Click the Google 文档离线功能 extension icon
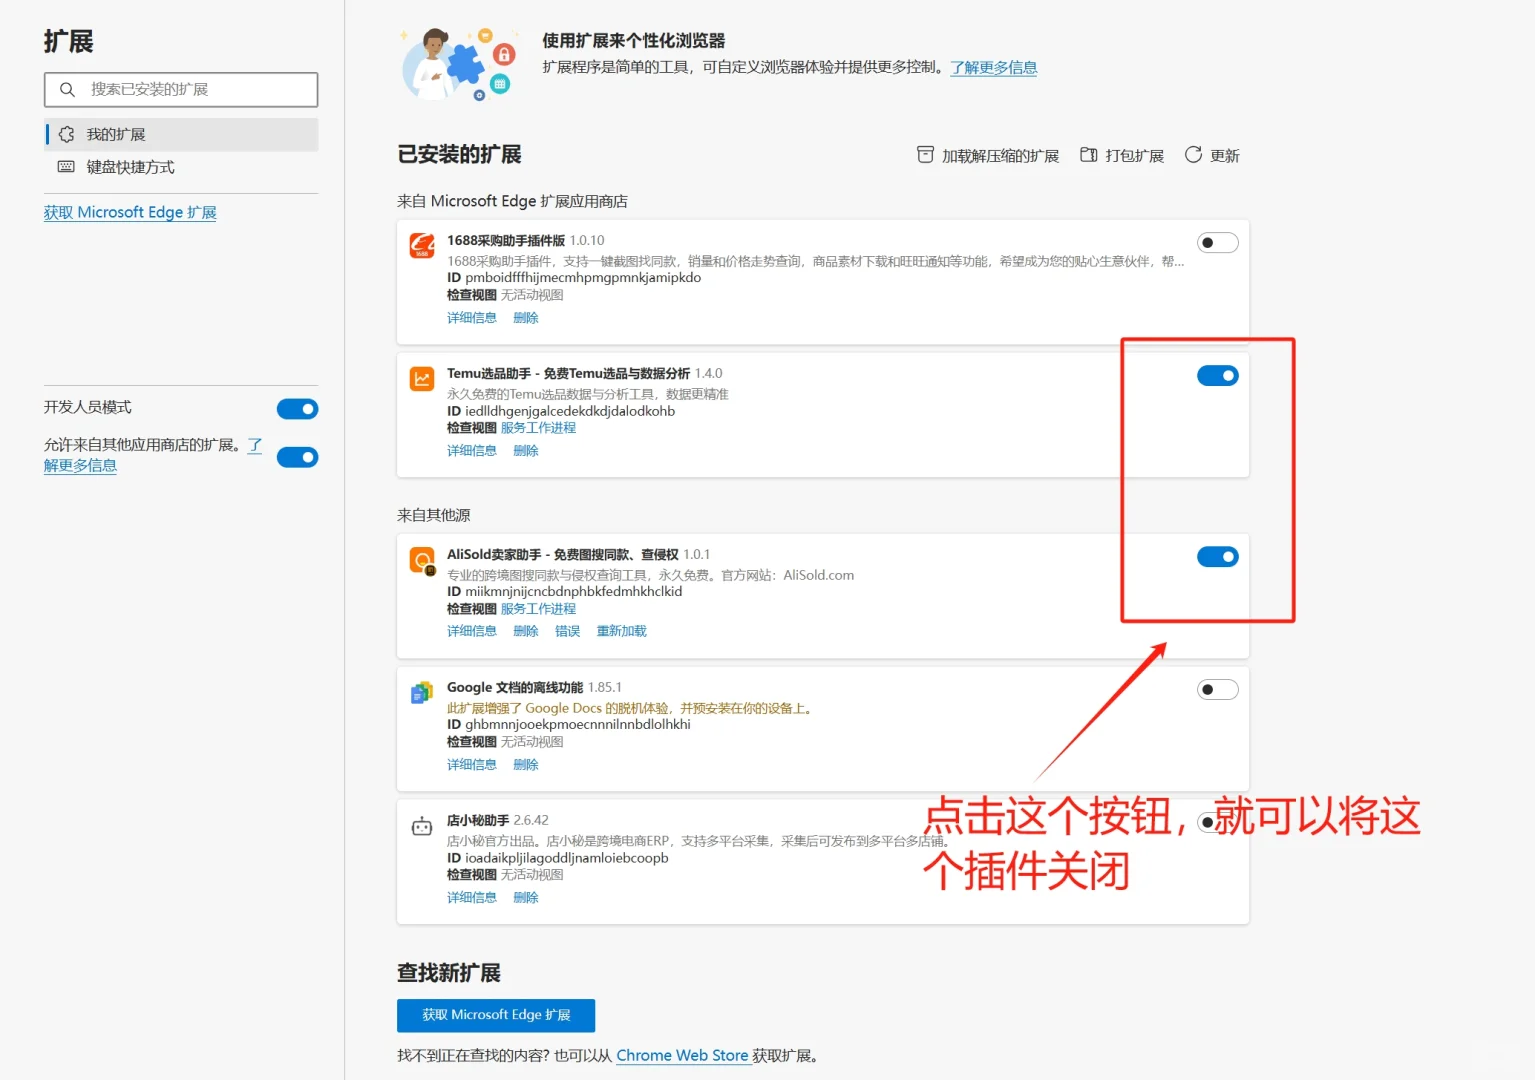Image resolution: width=1535 pixels, height=1080 pixels. [421, 692]
